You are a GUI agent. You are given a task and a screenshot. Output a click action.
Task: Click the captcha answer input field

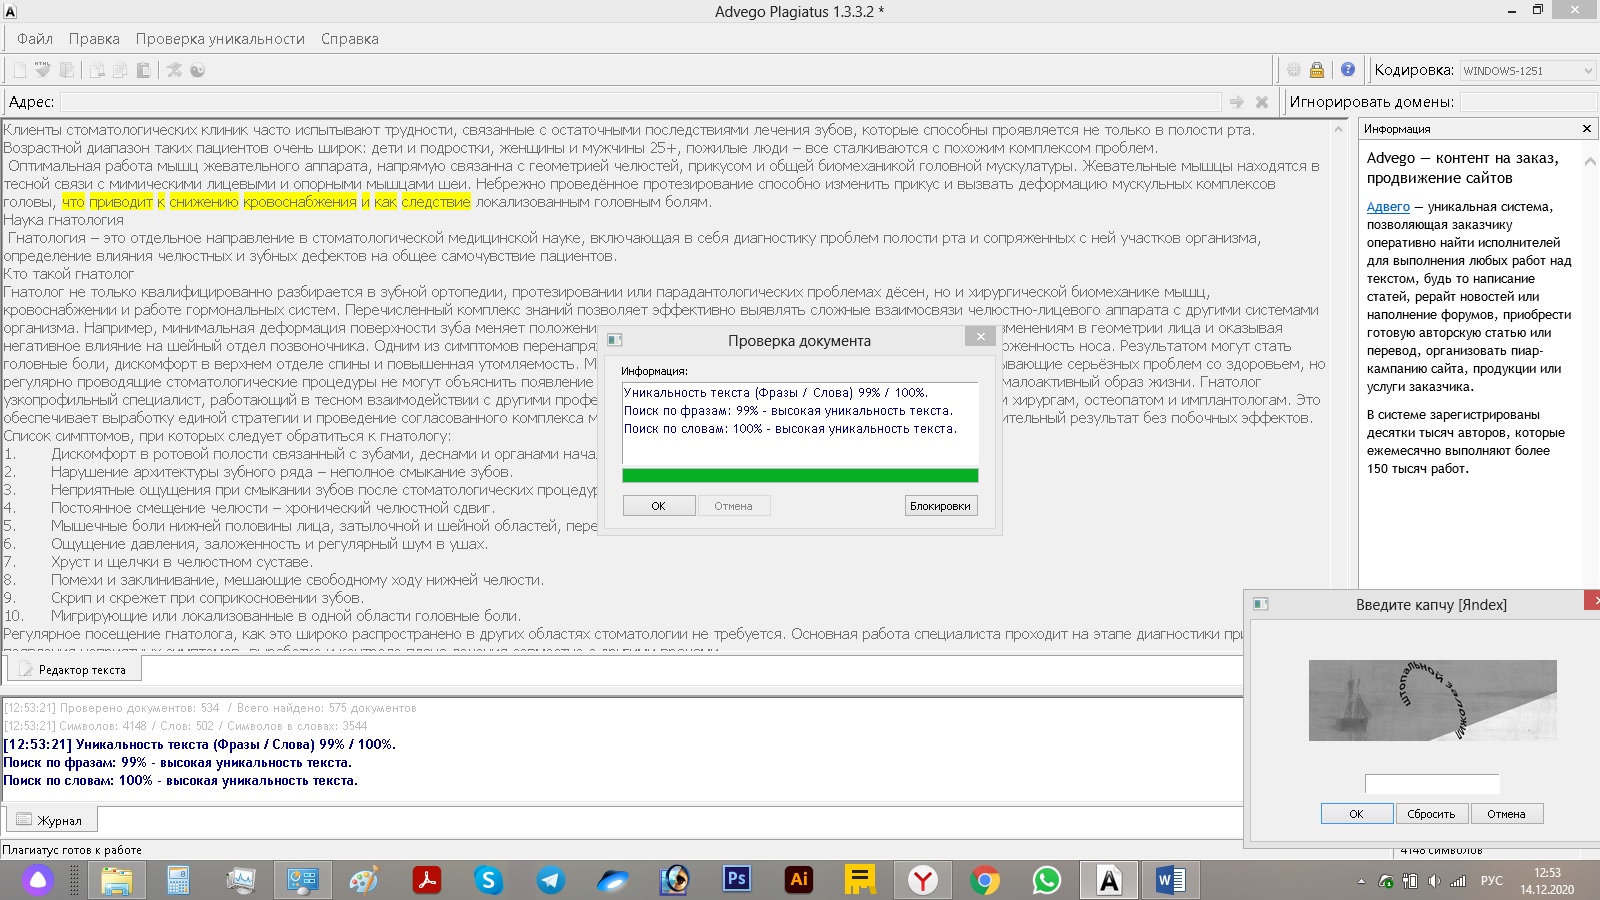(1432, 784)
